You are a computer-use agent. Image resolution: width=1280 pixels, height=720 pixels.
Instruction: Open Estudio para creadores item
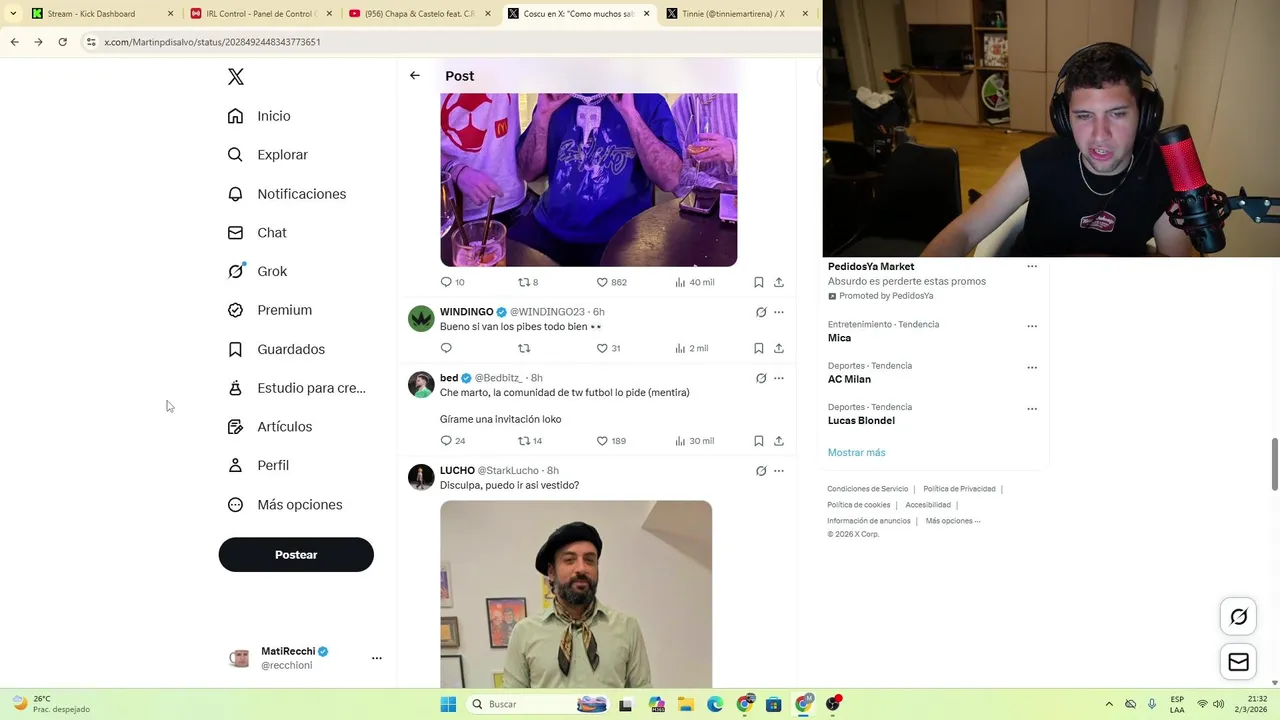[296, 388]
